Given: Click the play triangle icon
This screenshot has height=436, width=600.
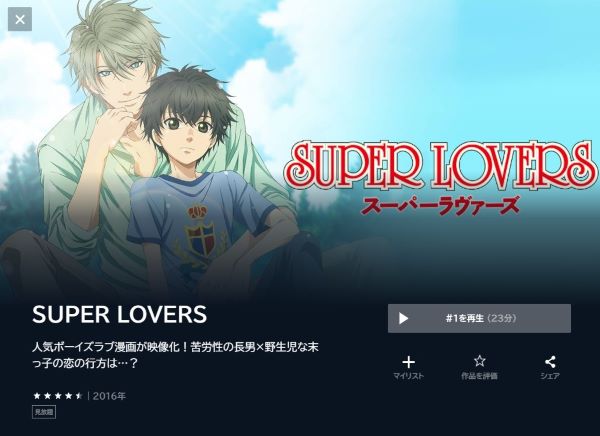Looking at the screenshot, I should (x=403, y=318).
